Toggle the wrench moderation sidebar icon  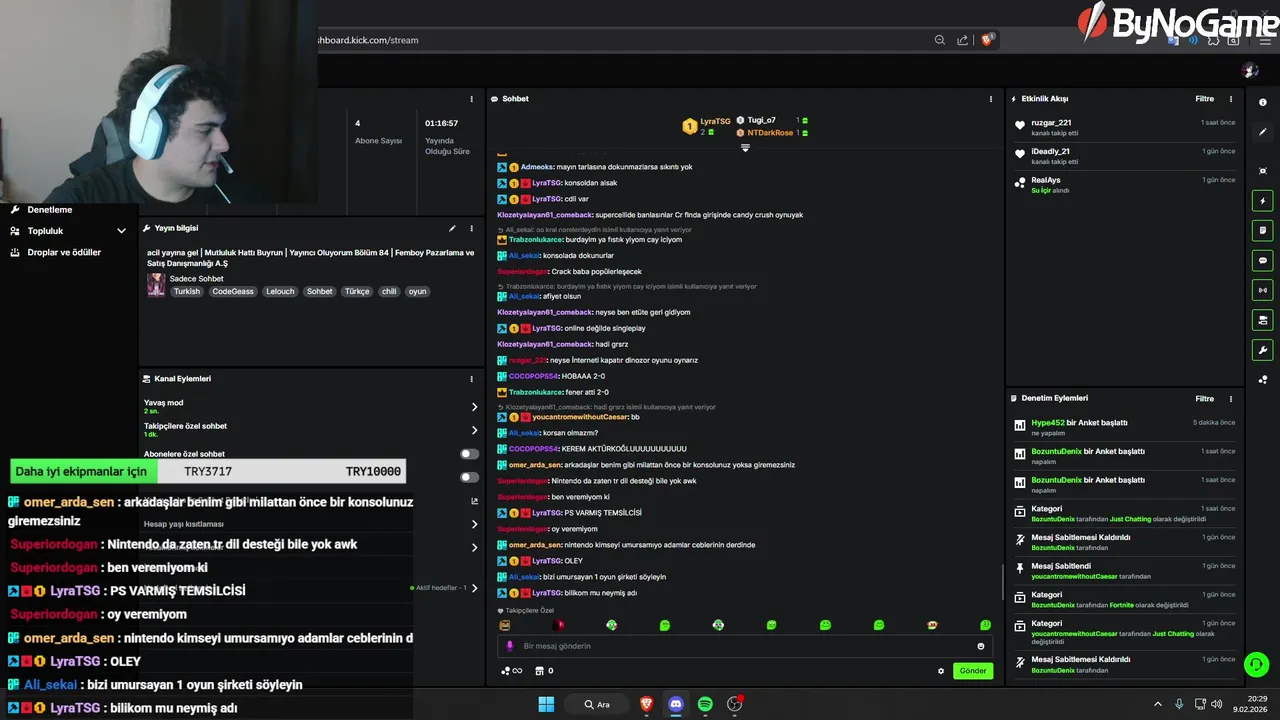click(1263, 351)
